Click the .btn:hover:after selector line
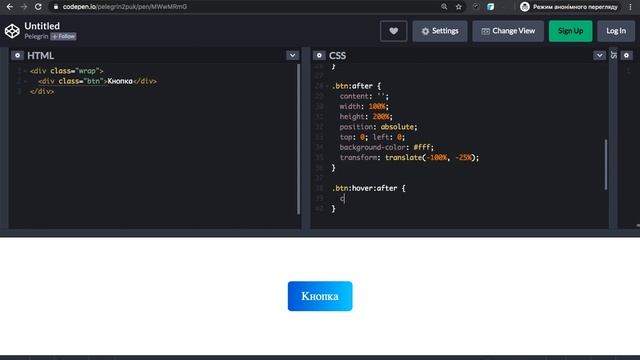 coord(369,188)
